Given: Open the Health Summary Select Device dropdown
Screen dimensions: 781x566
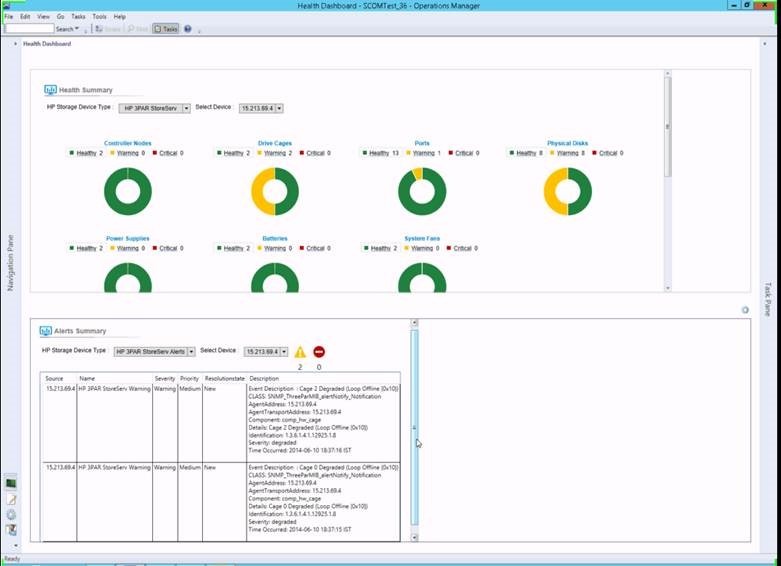Looking at the screenshot, I should click(279, 108).
